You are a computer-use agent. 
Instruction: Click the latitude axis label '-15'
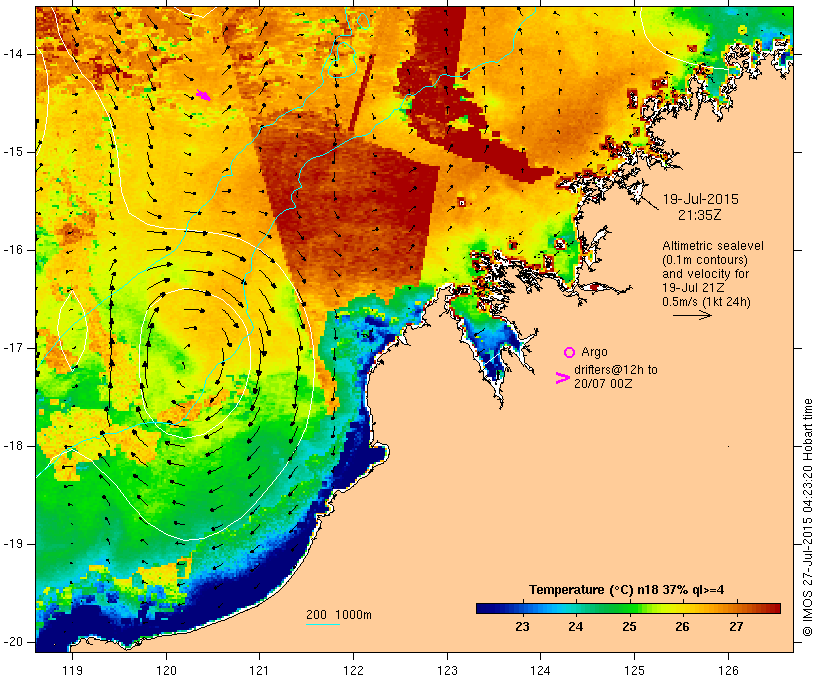click(13, 152)
